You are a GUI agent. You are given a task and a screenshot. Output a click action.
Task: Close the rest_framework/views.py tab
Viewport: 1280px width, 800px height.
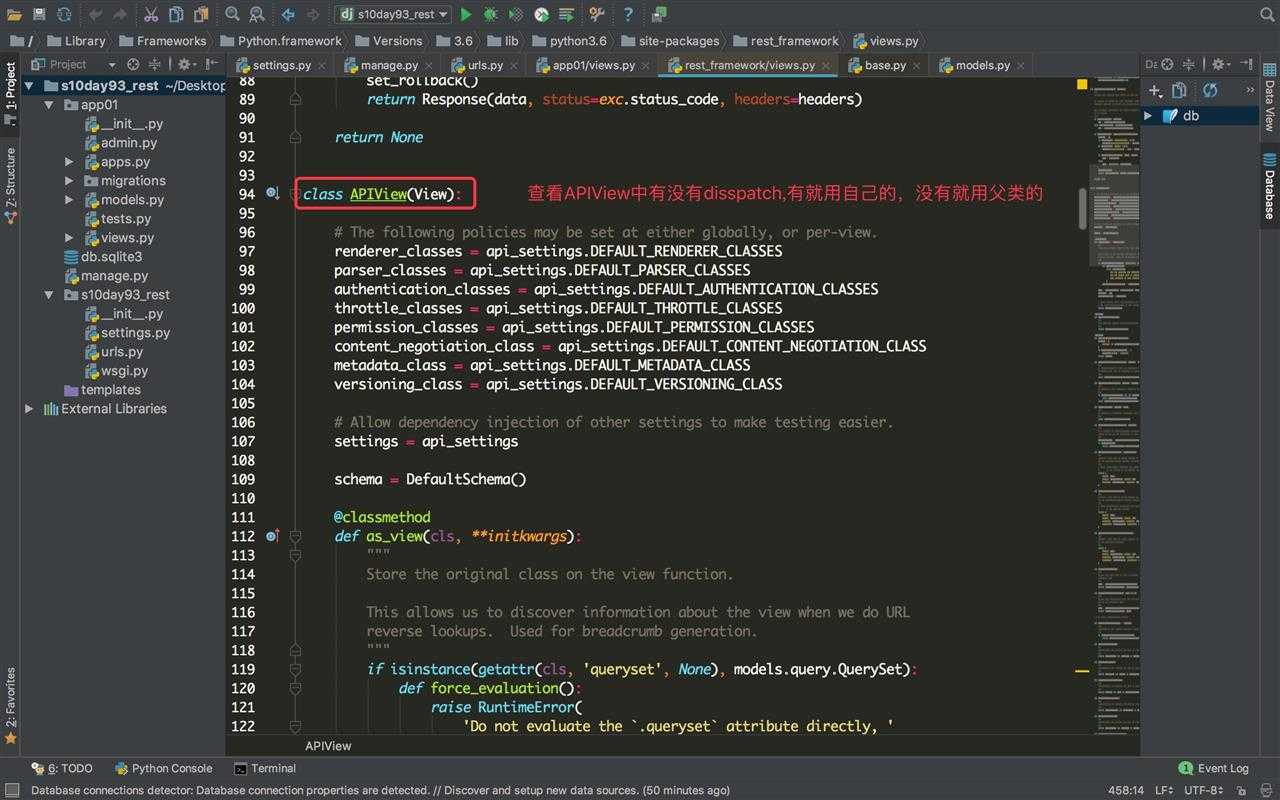[826, 66]
